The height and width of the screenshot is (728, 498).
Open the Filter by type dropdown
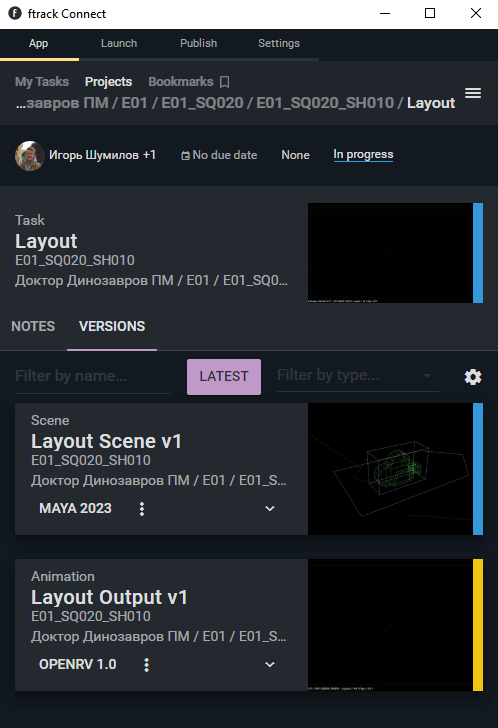pos(357,375)
